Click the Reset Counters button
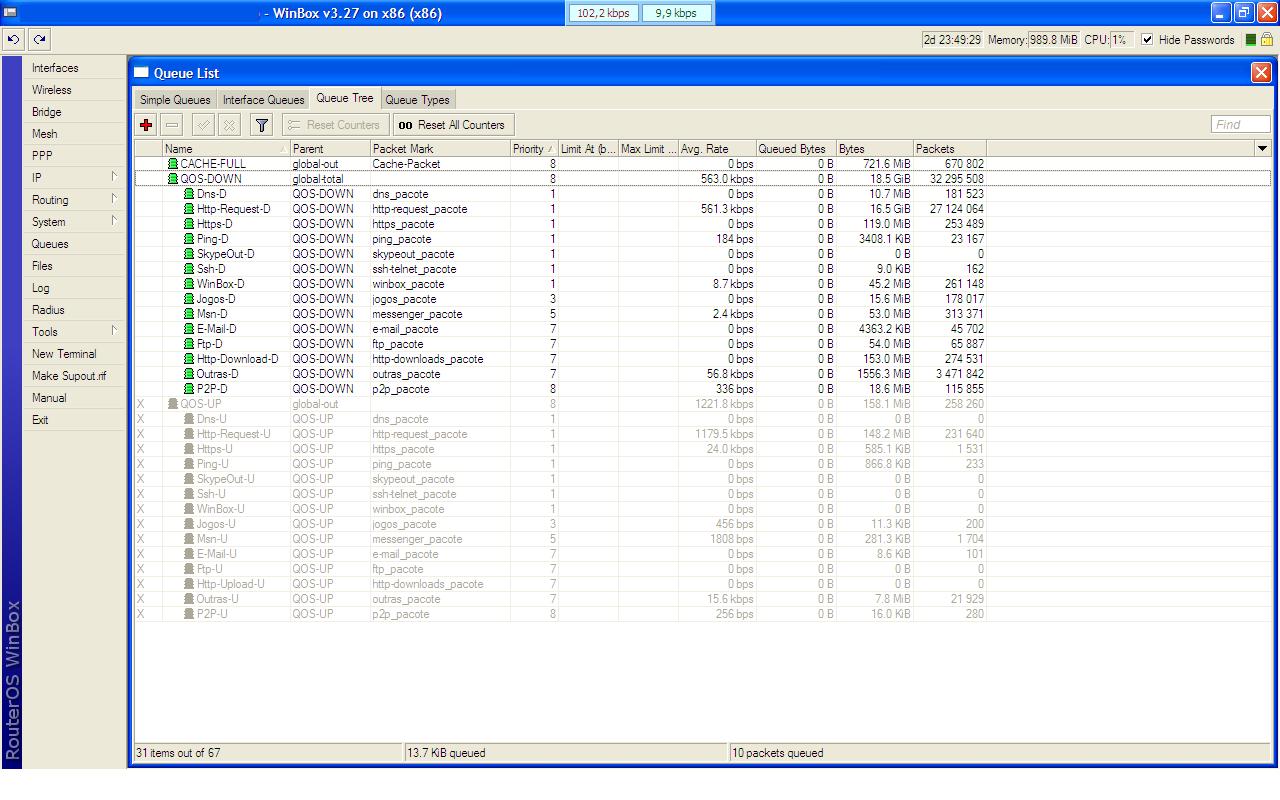This screenshot has width=1280, height=800. click(x=334, y=125)
